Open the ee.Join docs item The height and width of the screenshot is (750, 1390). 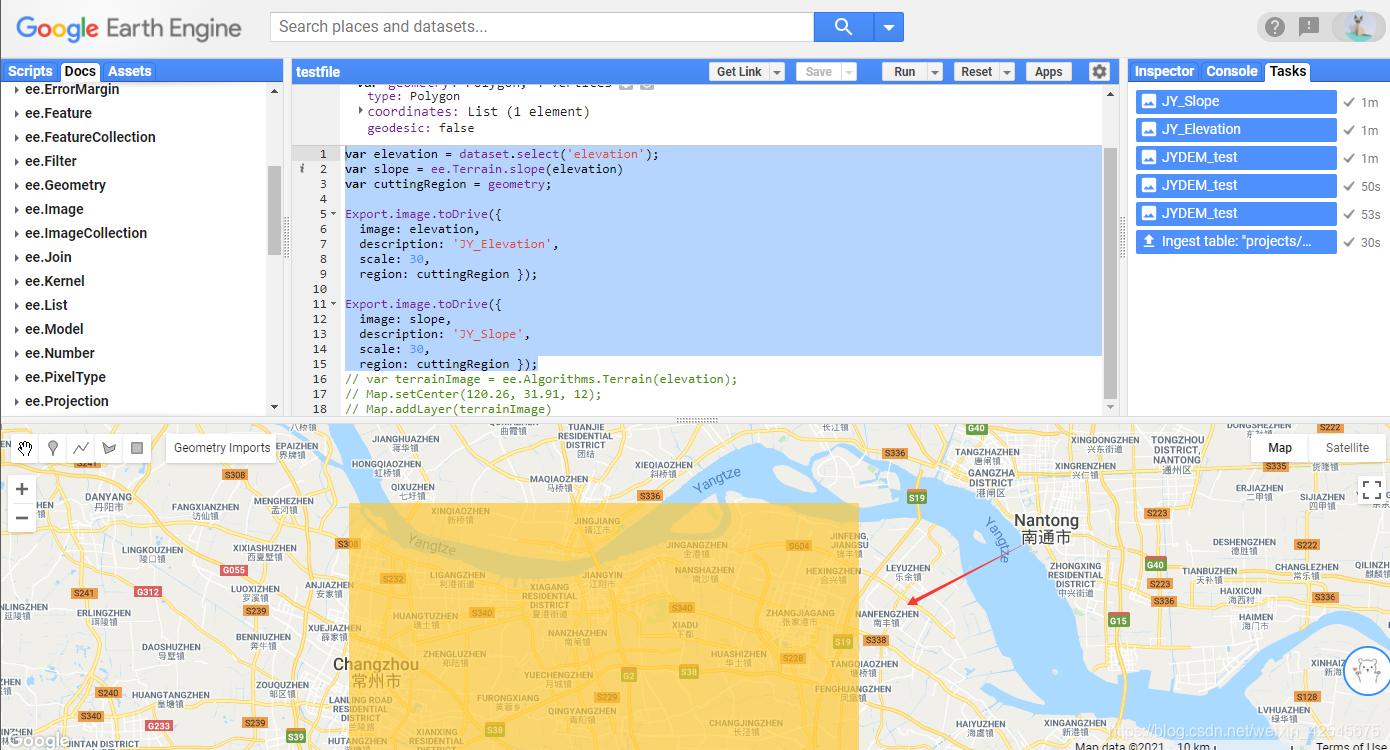(x=48, y=257)
